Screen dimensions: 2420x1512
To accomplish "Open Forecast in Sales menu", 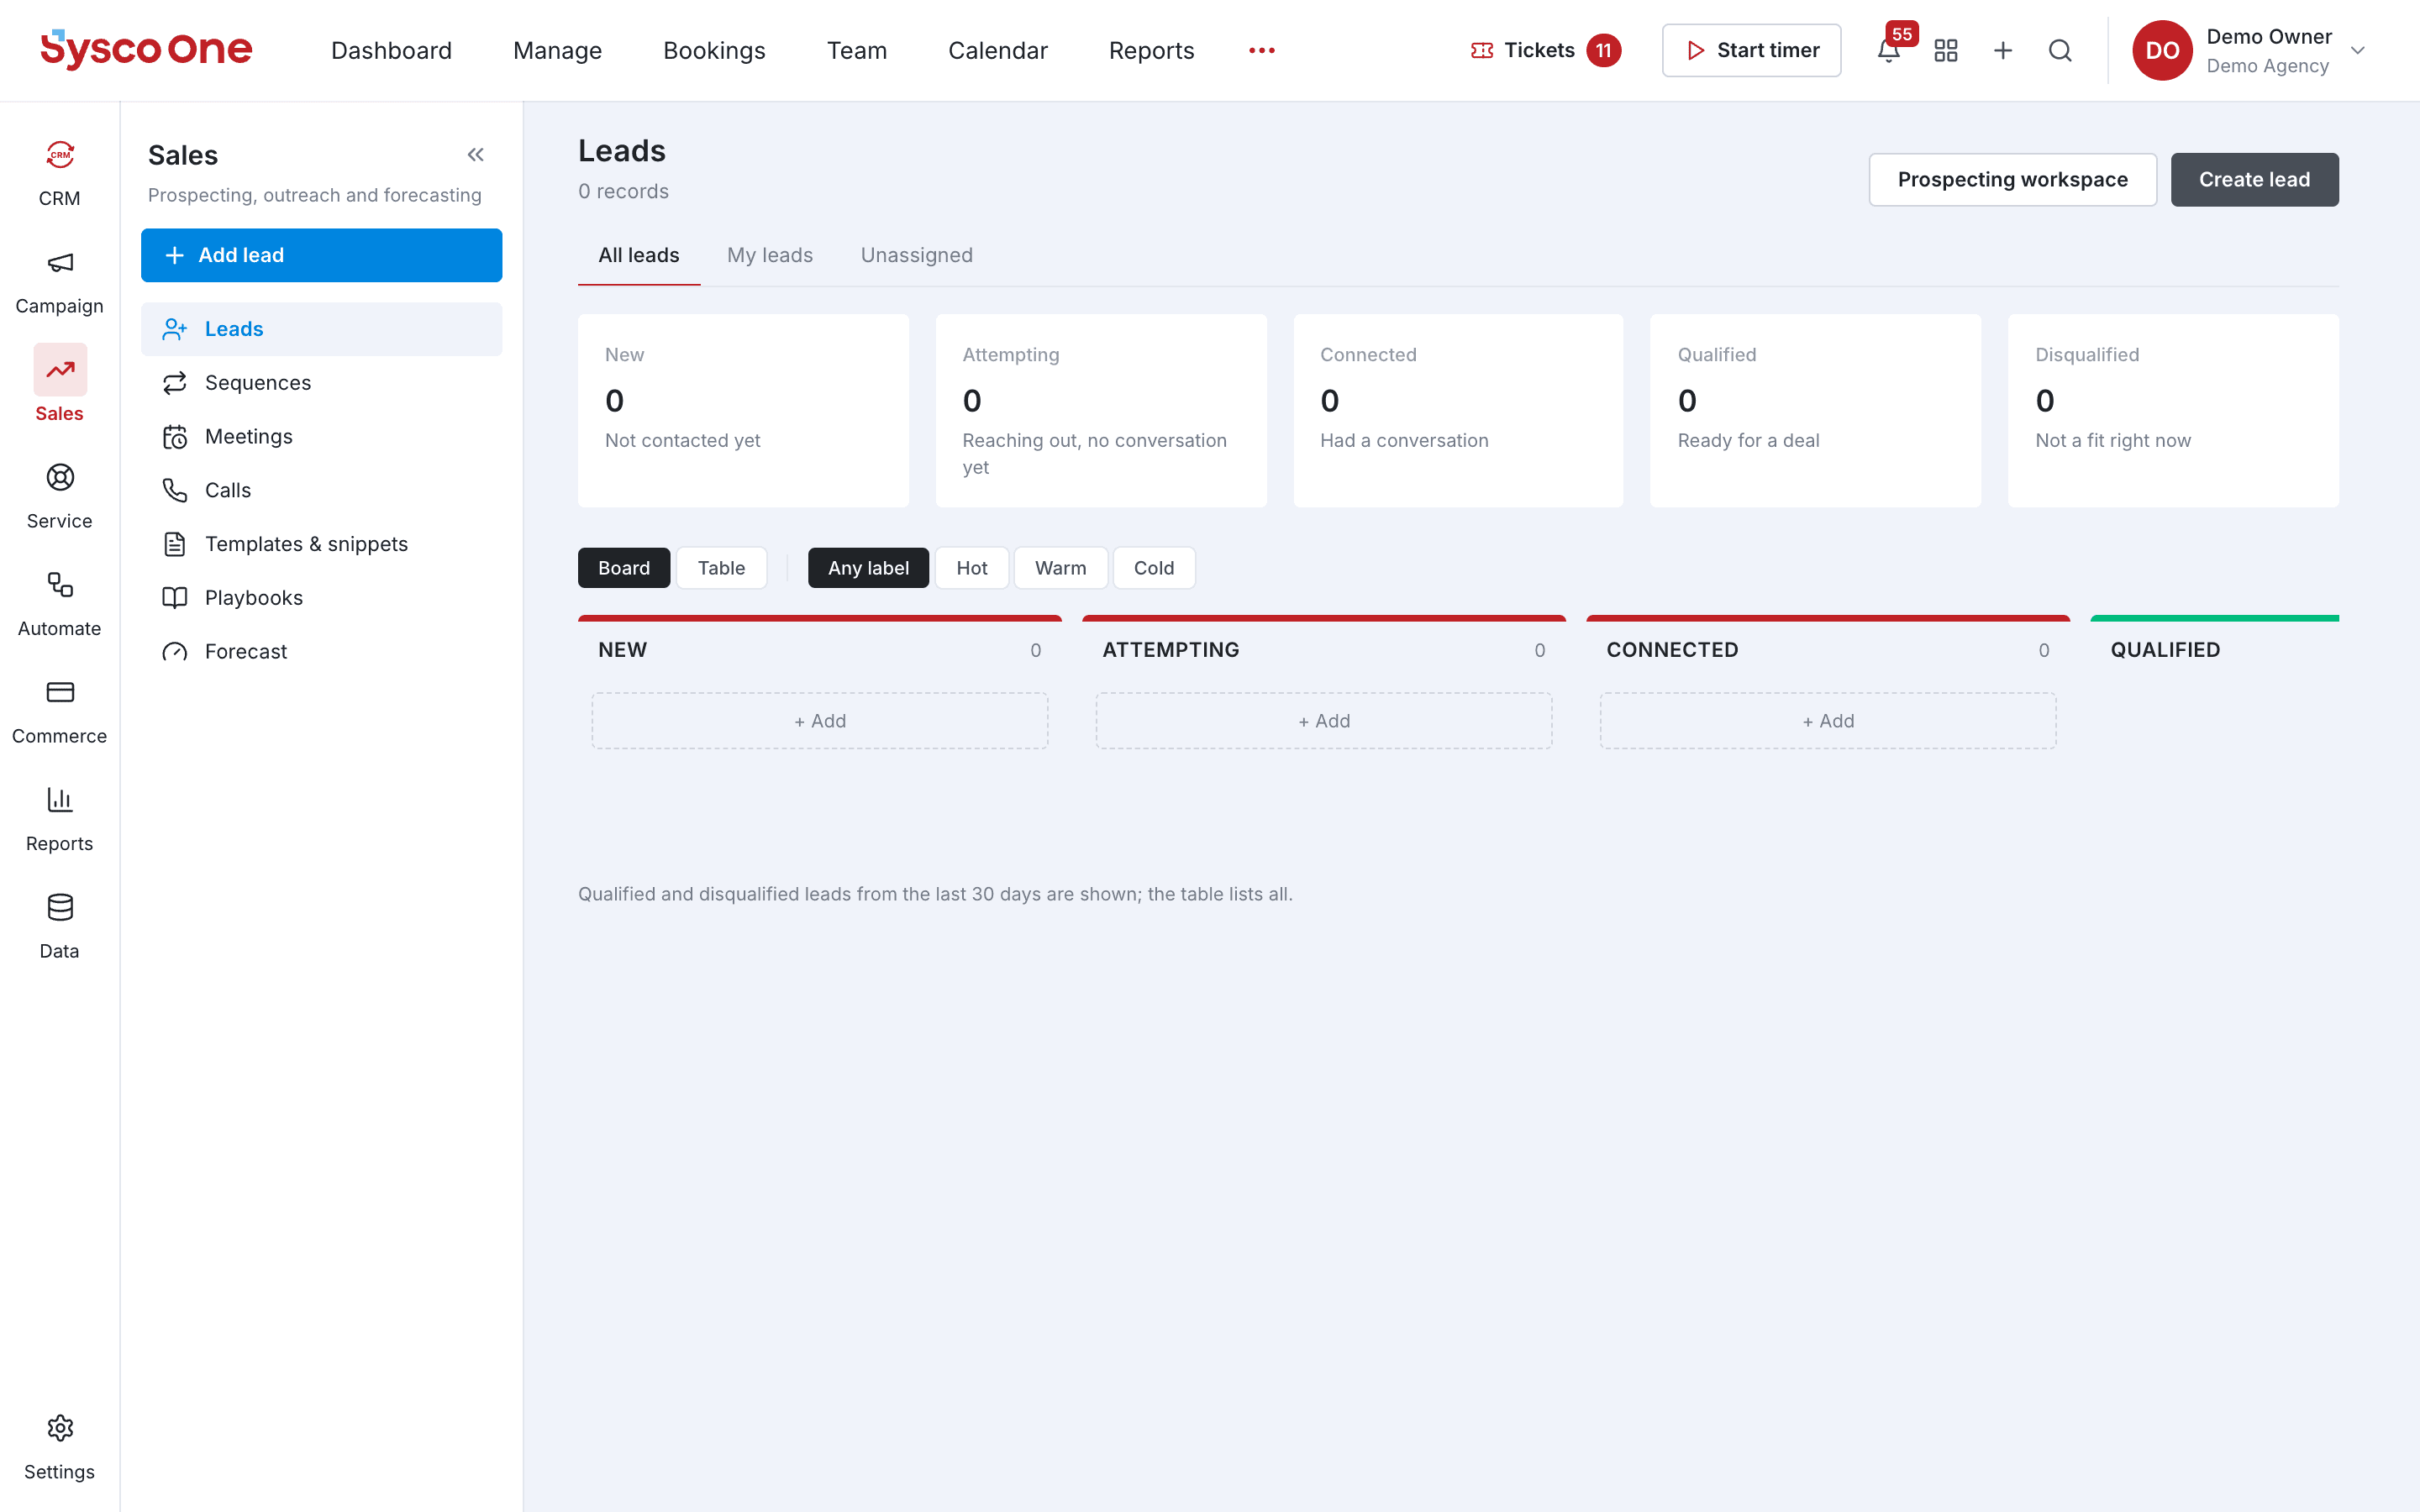I will 321,652.
